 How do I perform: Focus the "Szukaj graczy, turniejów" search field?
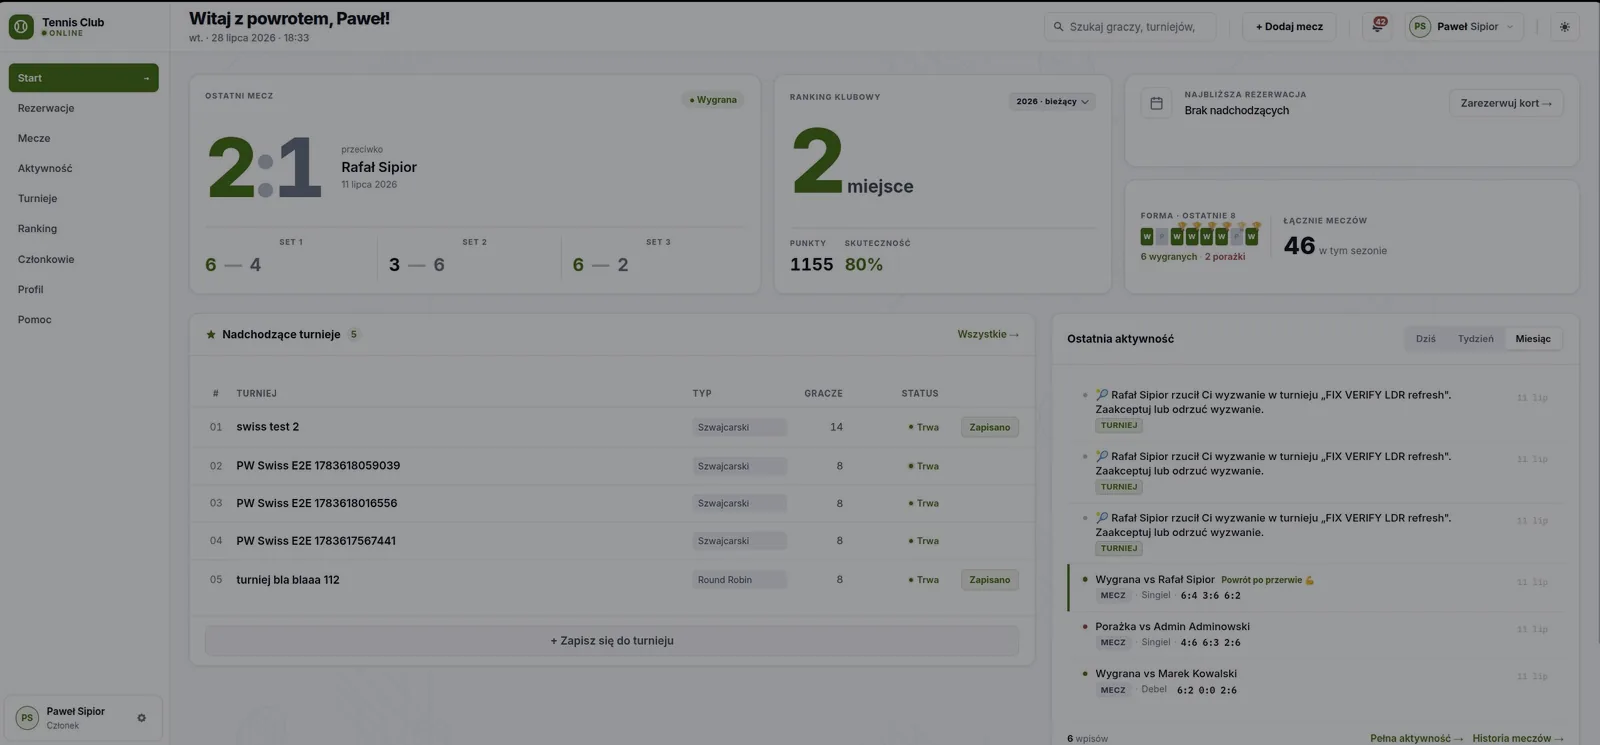[1130, 27]
